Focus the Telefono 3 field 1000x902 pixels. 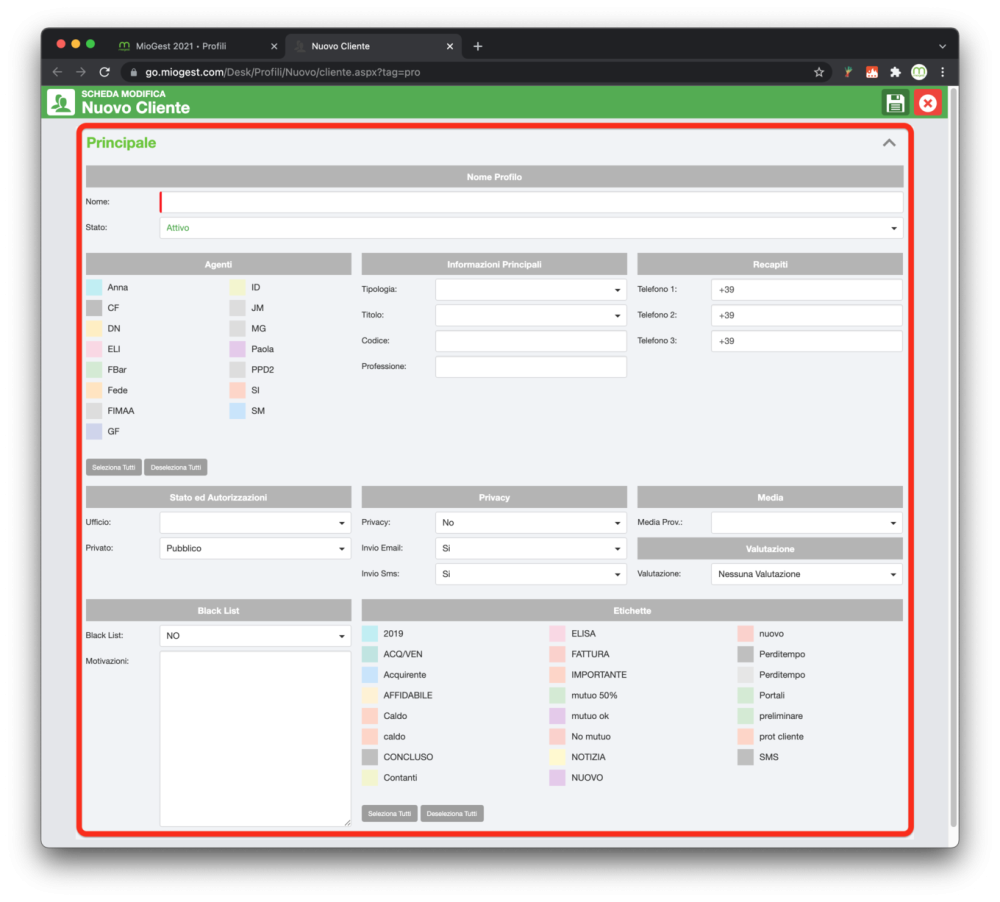click(807, 341)
